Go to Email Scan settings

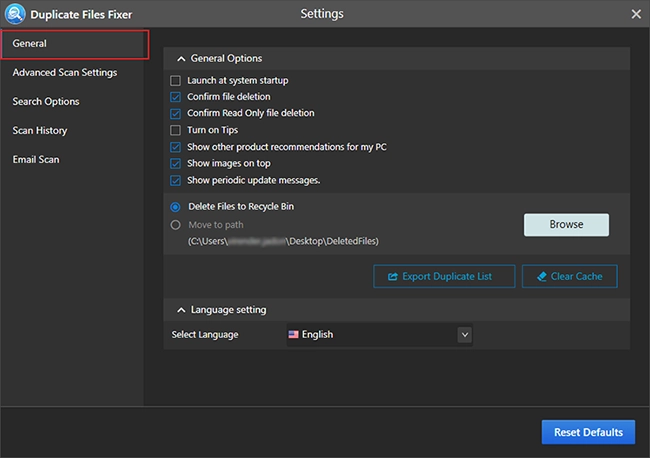[36, 160]
